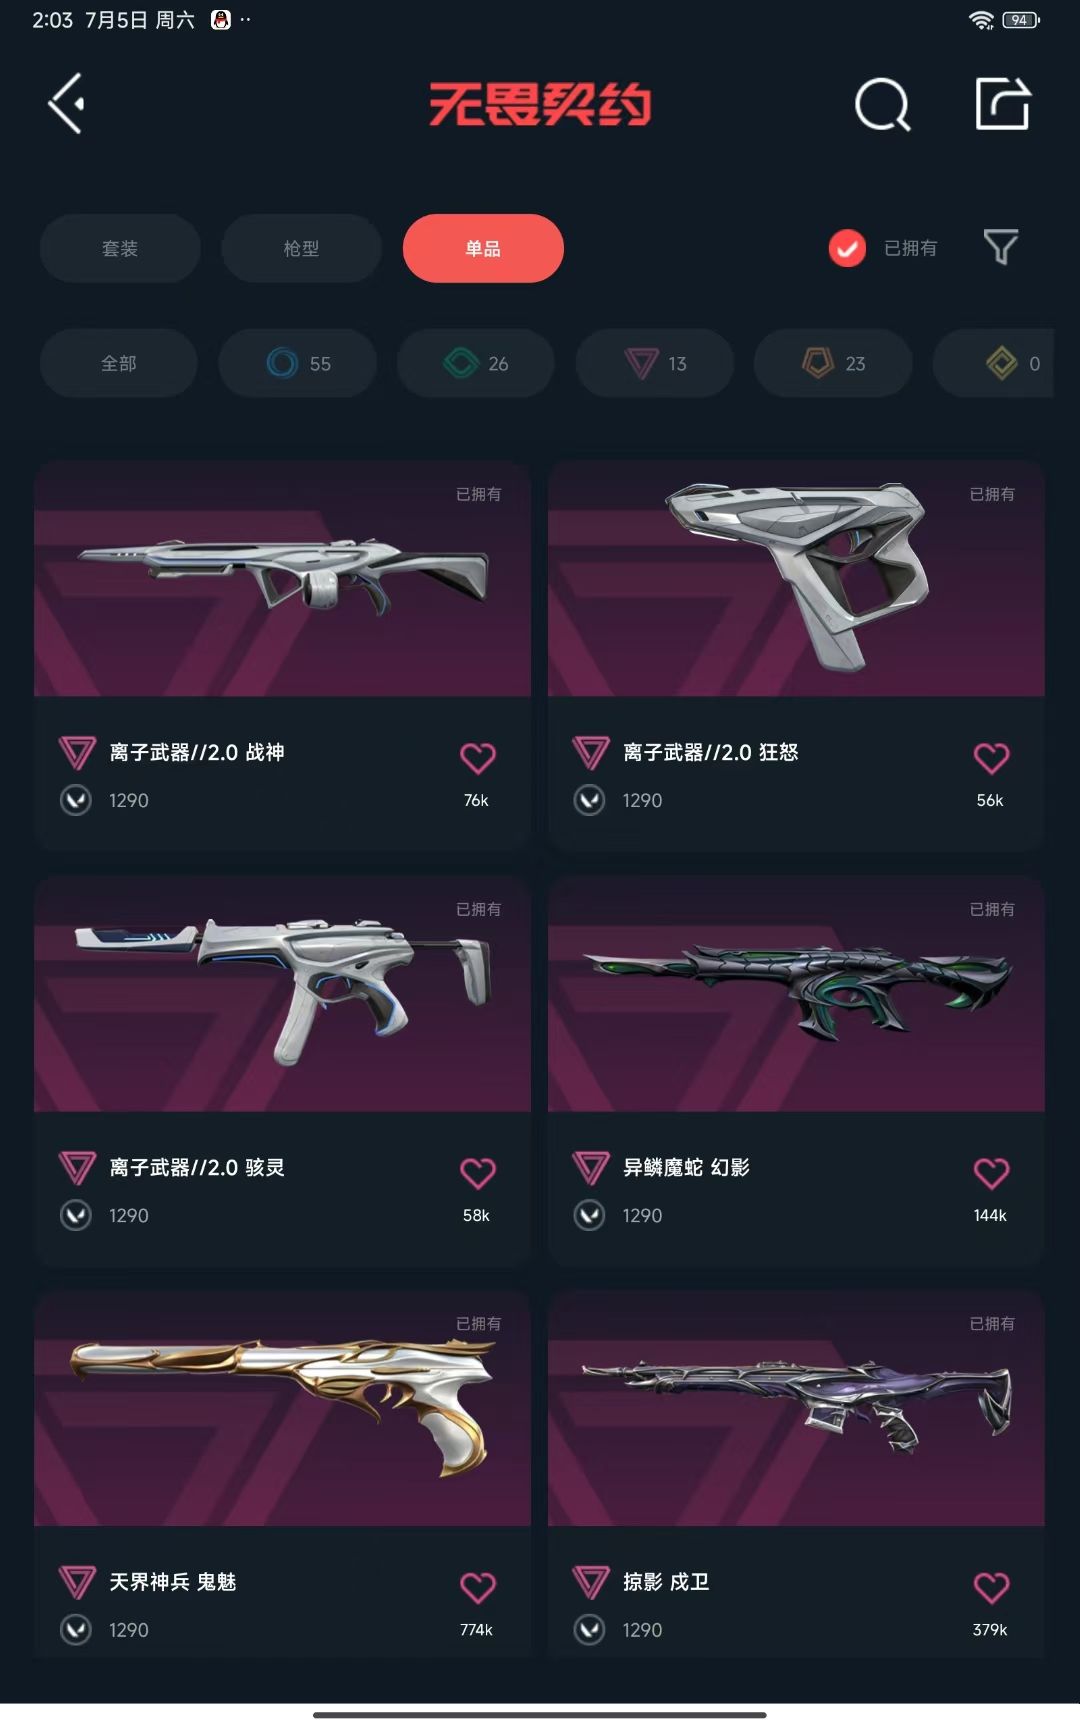Tap heart icon on 异鳞魔蛇 幻影

click(x=991, y=1173)
